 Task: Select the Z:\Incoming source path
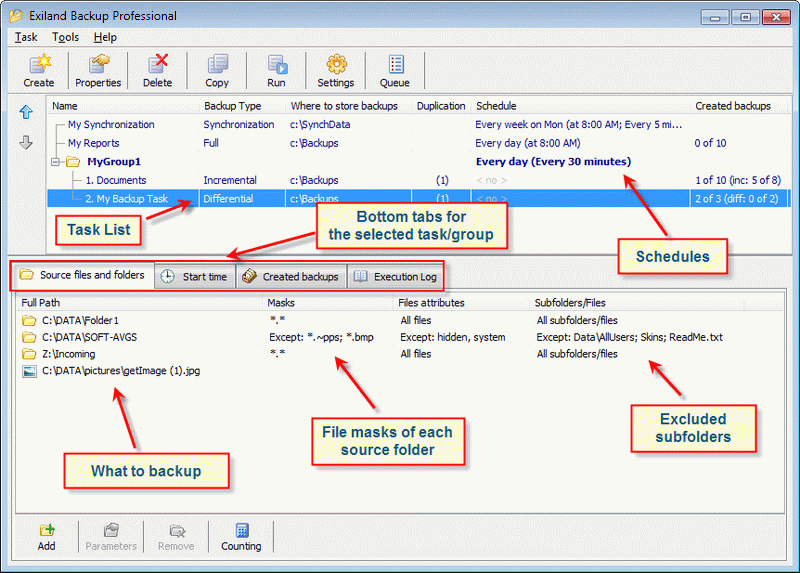pyautogui.click(x=68, y=354)
